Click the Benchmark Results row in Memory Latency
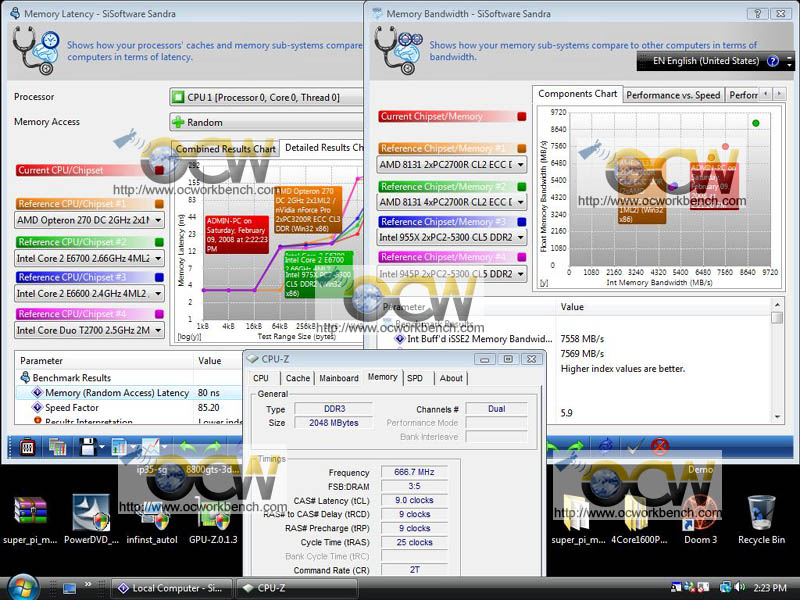 pyautogui.click(x=129, y=378)
